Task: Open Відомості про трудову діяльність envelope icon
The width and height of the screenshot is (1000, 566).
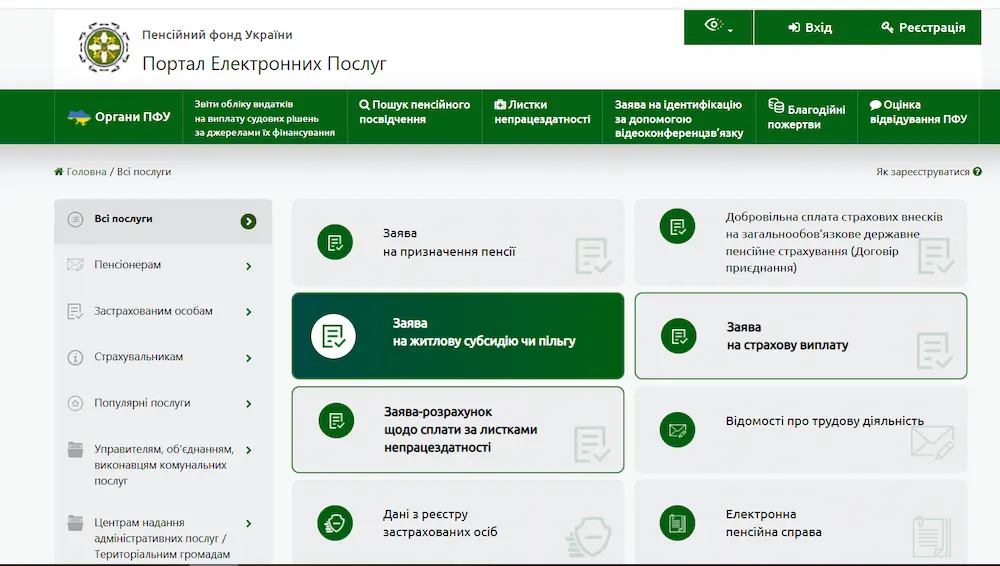Action: click(x=677, y=430)
